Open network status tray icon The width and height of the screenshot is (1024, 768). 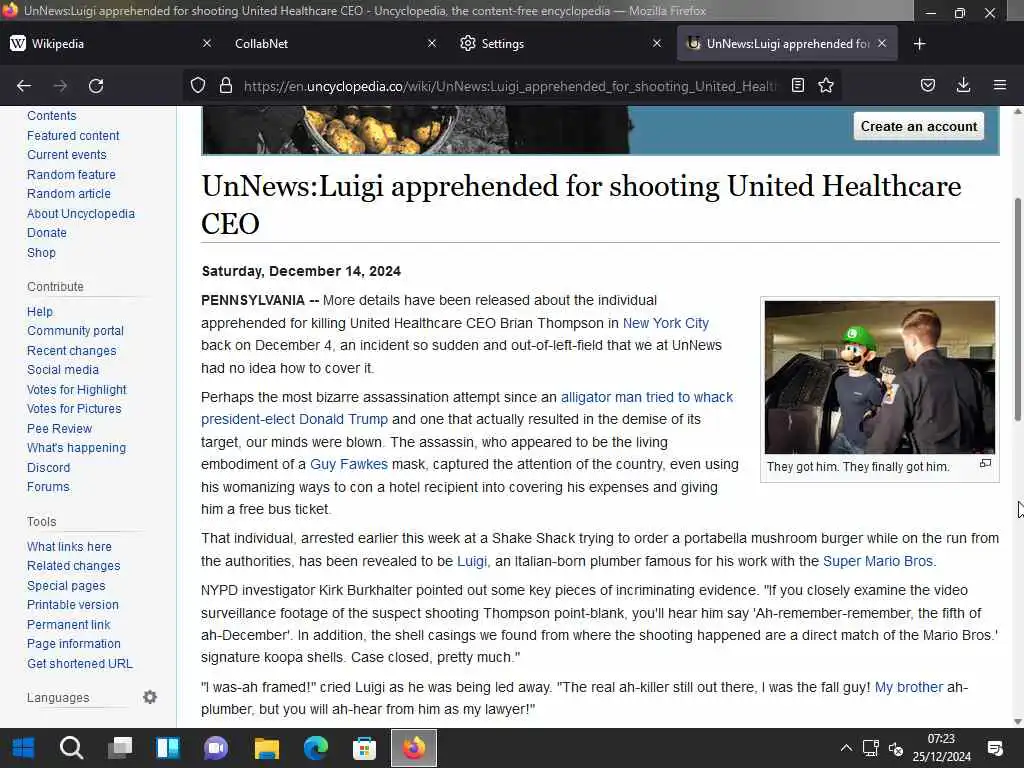pyautogui.click(x=871, y=748)
